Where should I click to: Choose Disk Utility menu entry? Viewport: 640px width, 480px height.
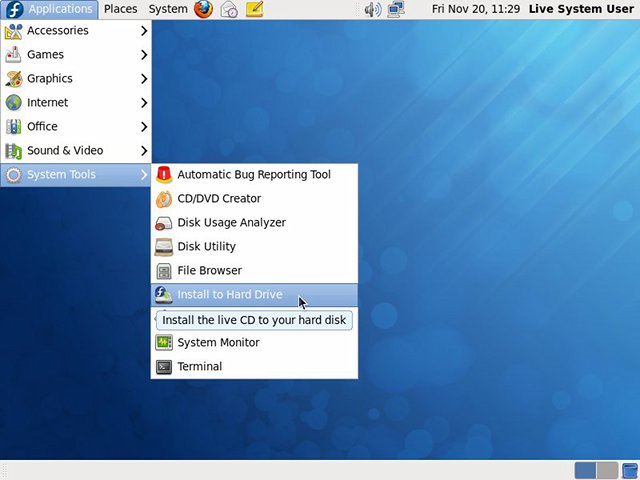click(254, 247)
